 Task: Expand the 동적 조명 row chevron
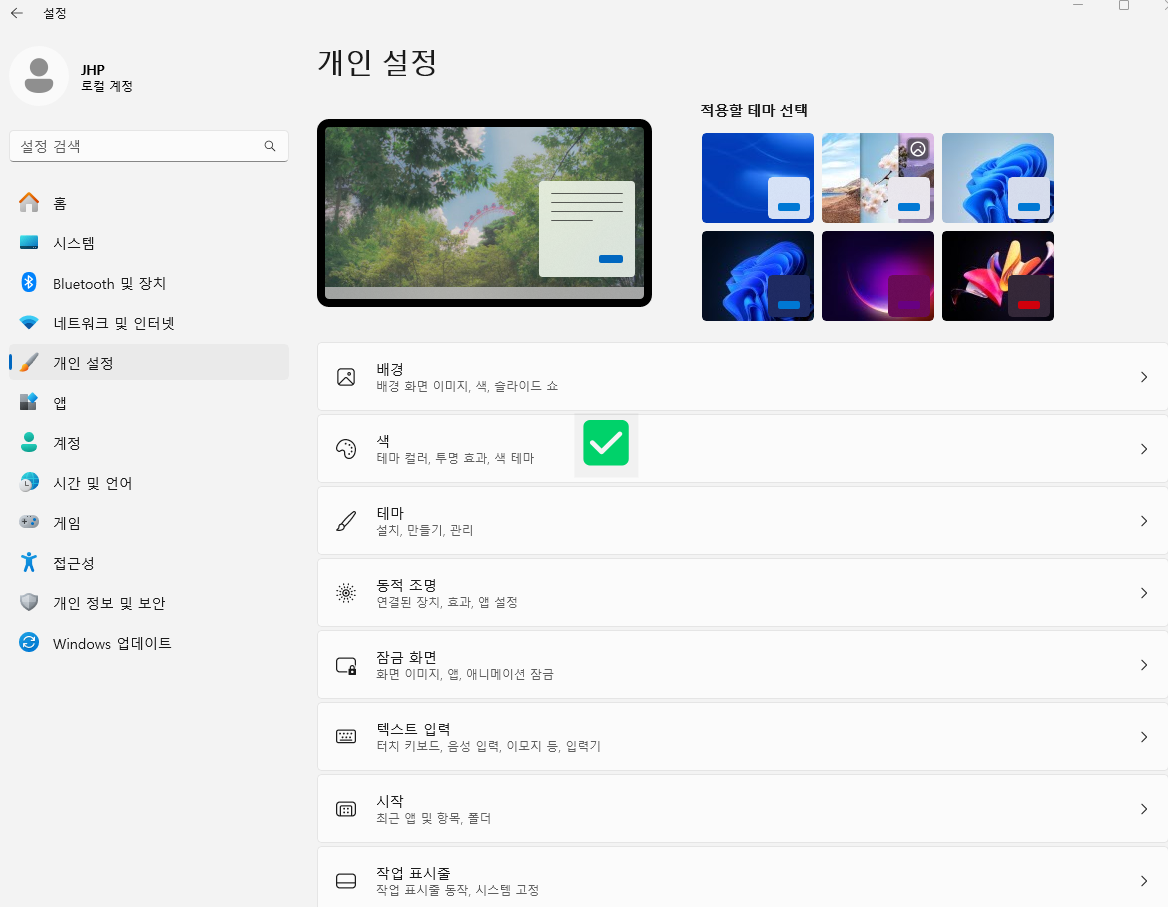[x=1143, y=593]
